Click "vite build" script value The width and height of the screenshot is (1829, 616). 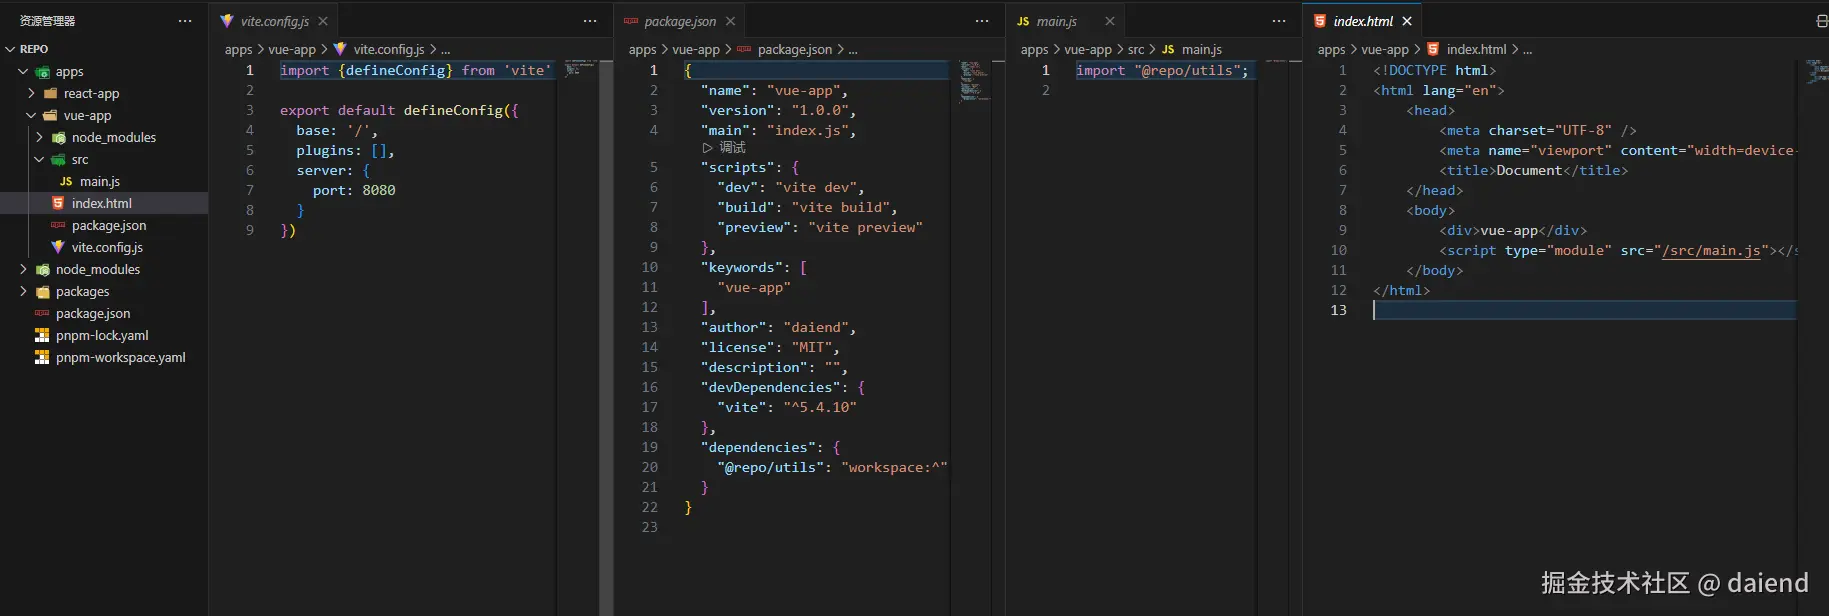point(840,207)
